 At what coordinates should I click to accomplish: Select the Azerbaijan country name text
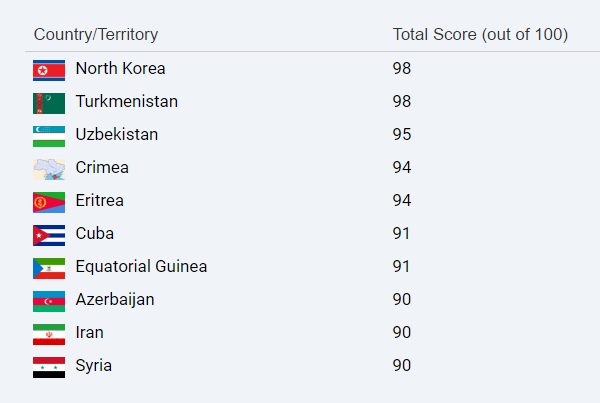tap(114, 300)
